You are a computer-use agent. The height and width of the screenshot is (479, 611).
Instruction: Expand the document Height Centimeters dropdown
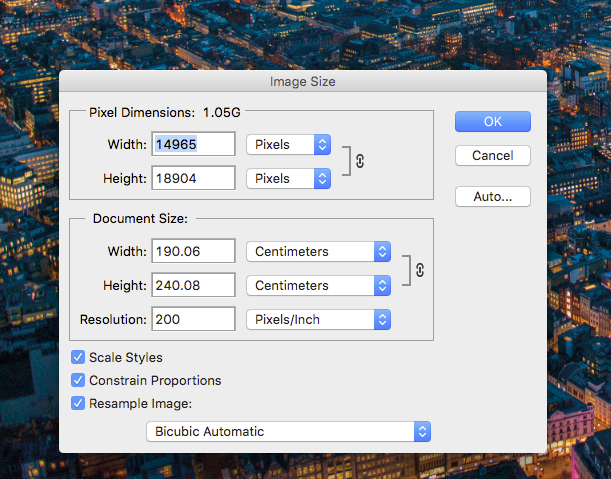point(318,286)
